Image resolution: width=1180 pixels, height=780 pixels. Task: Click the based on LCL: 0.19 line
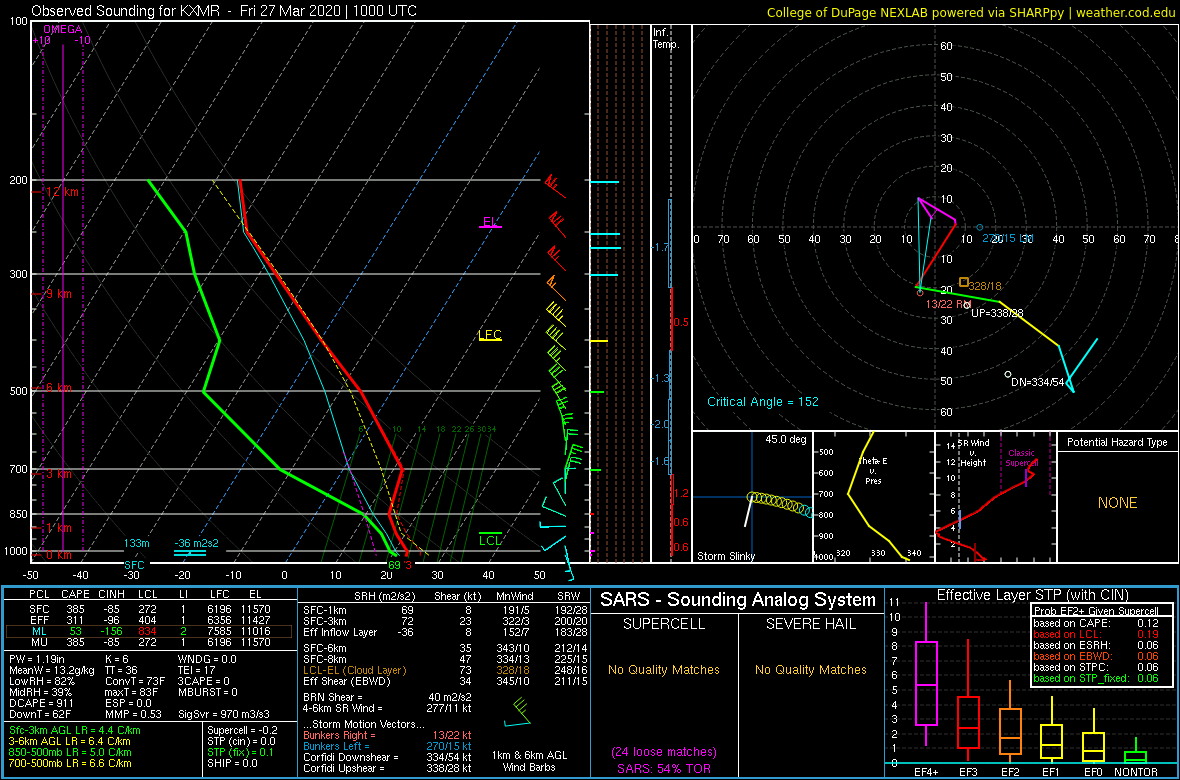(1096, 634)
